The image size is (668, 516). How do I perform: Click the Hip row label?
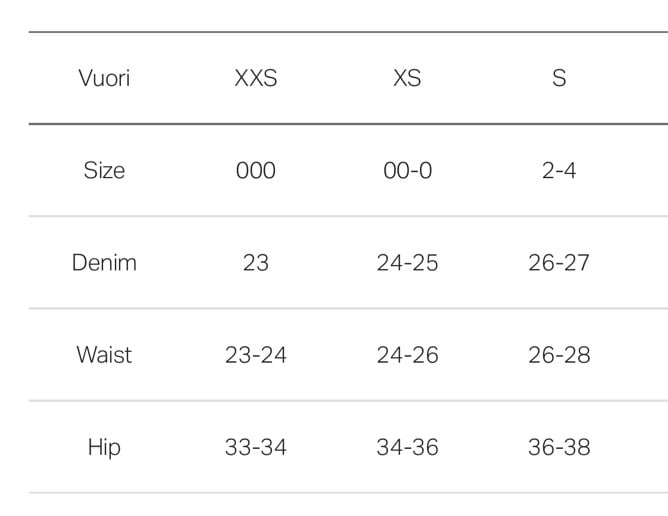click(104, 447)
